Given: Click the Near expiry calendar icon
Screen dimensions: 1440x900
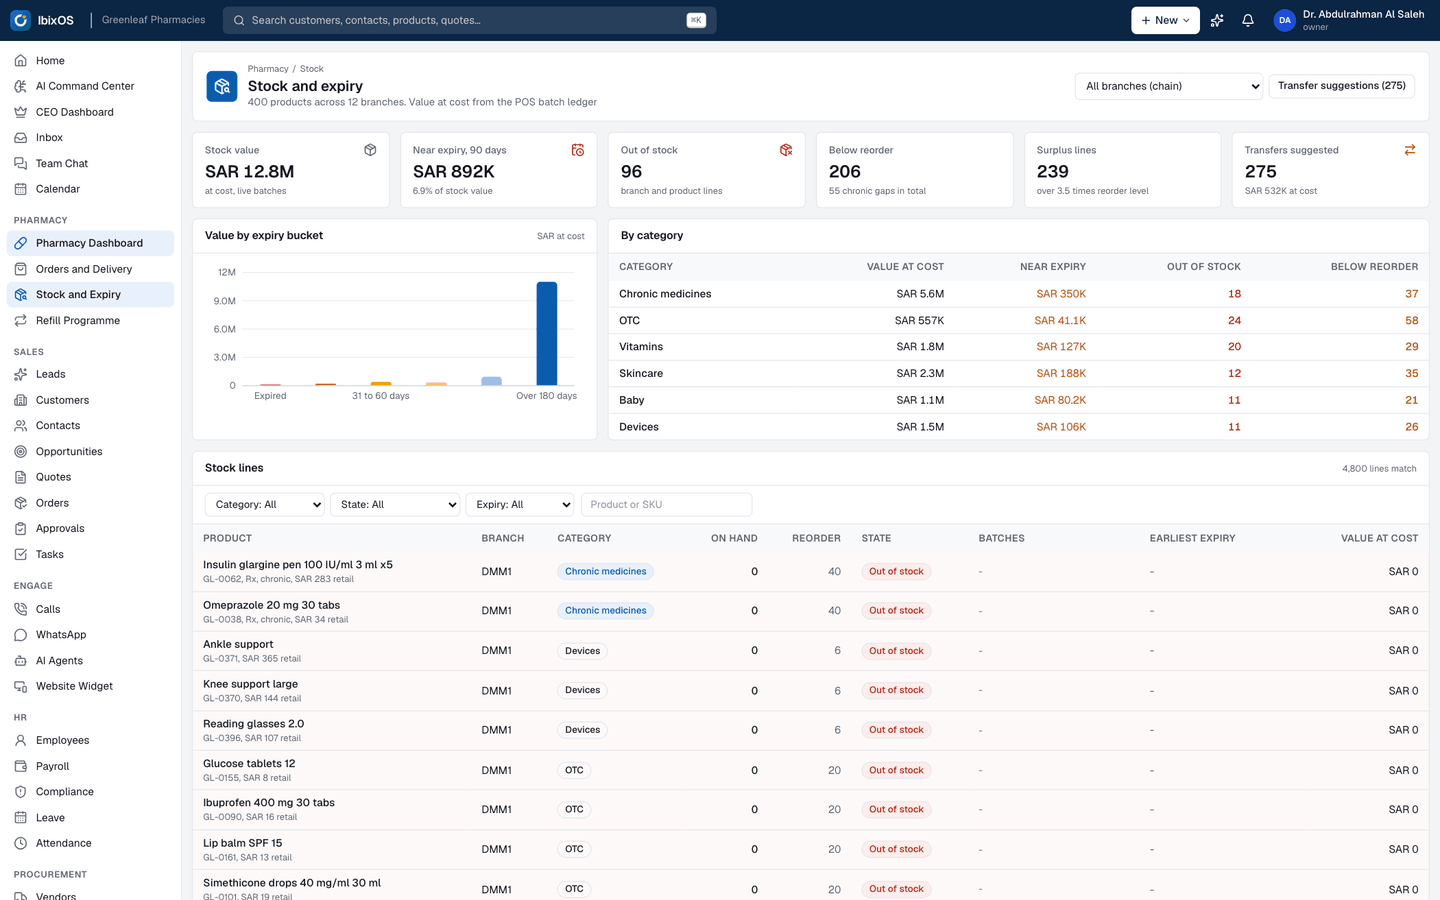Looking at the screenshot, I should click(578, 150).
